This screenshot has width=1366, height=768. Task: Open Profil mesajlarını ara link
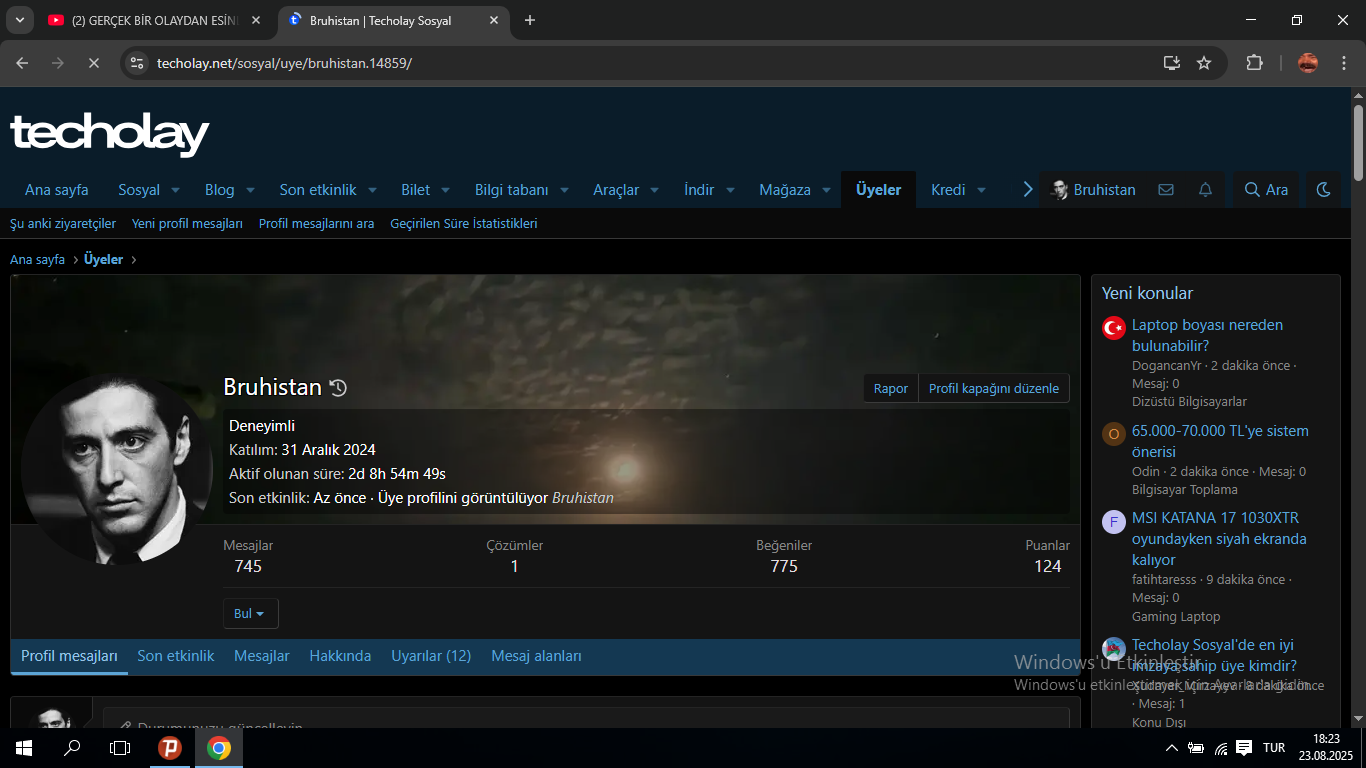pyautogui.click(x=316, y=224)
